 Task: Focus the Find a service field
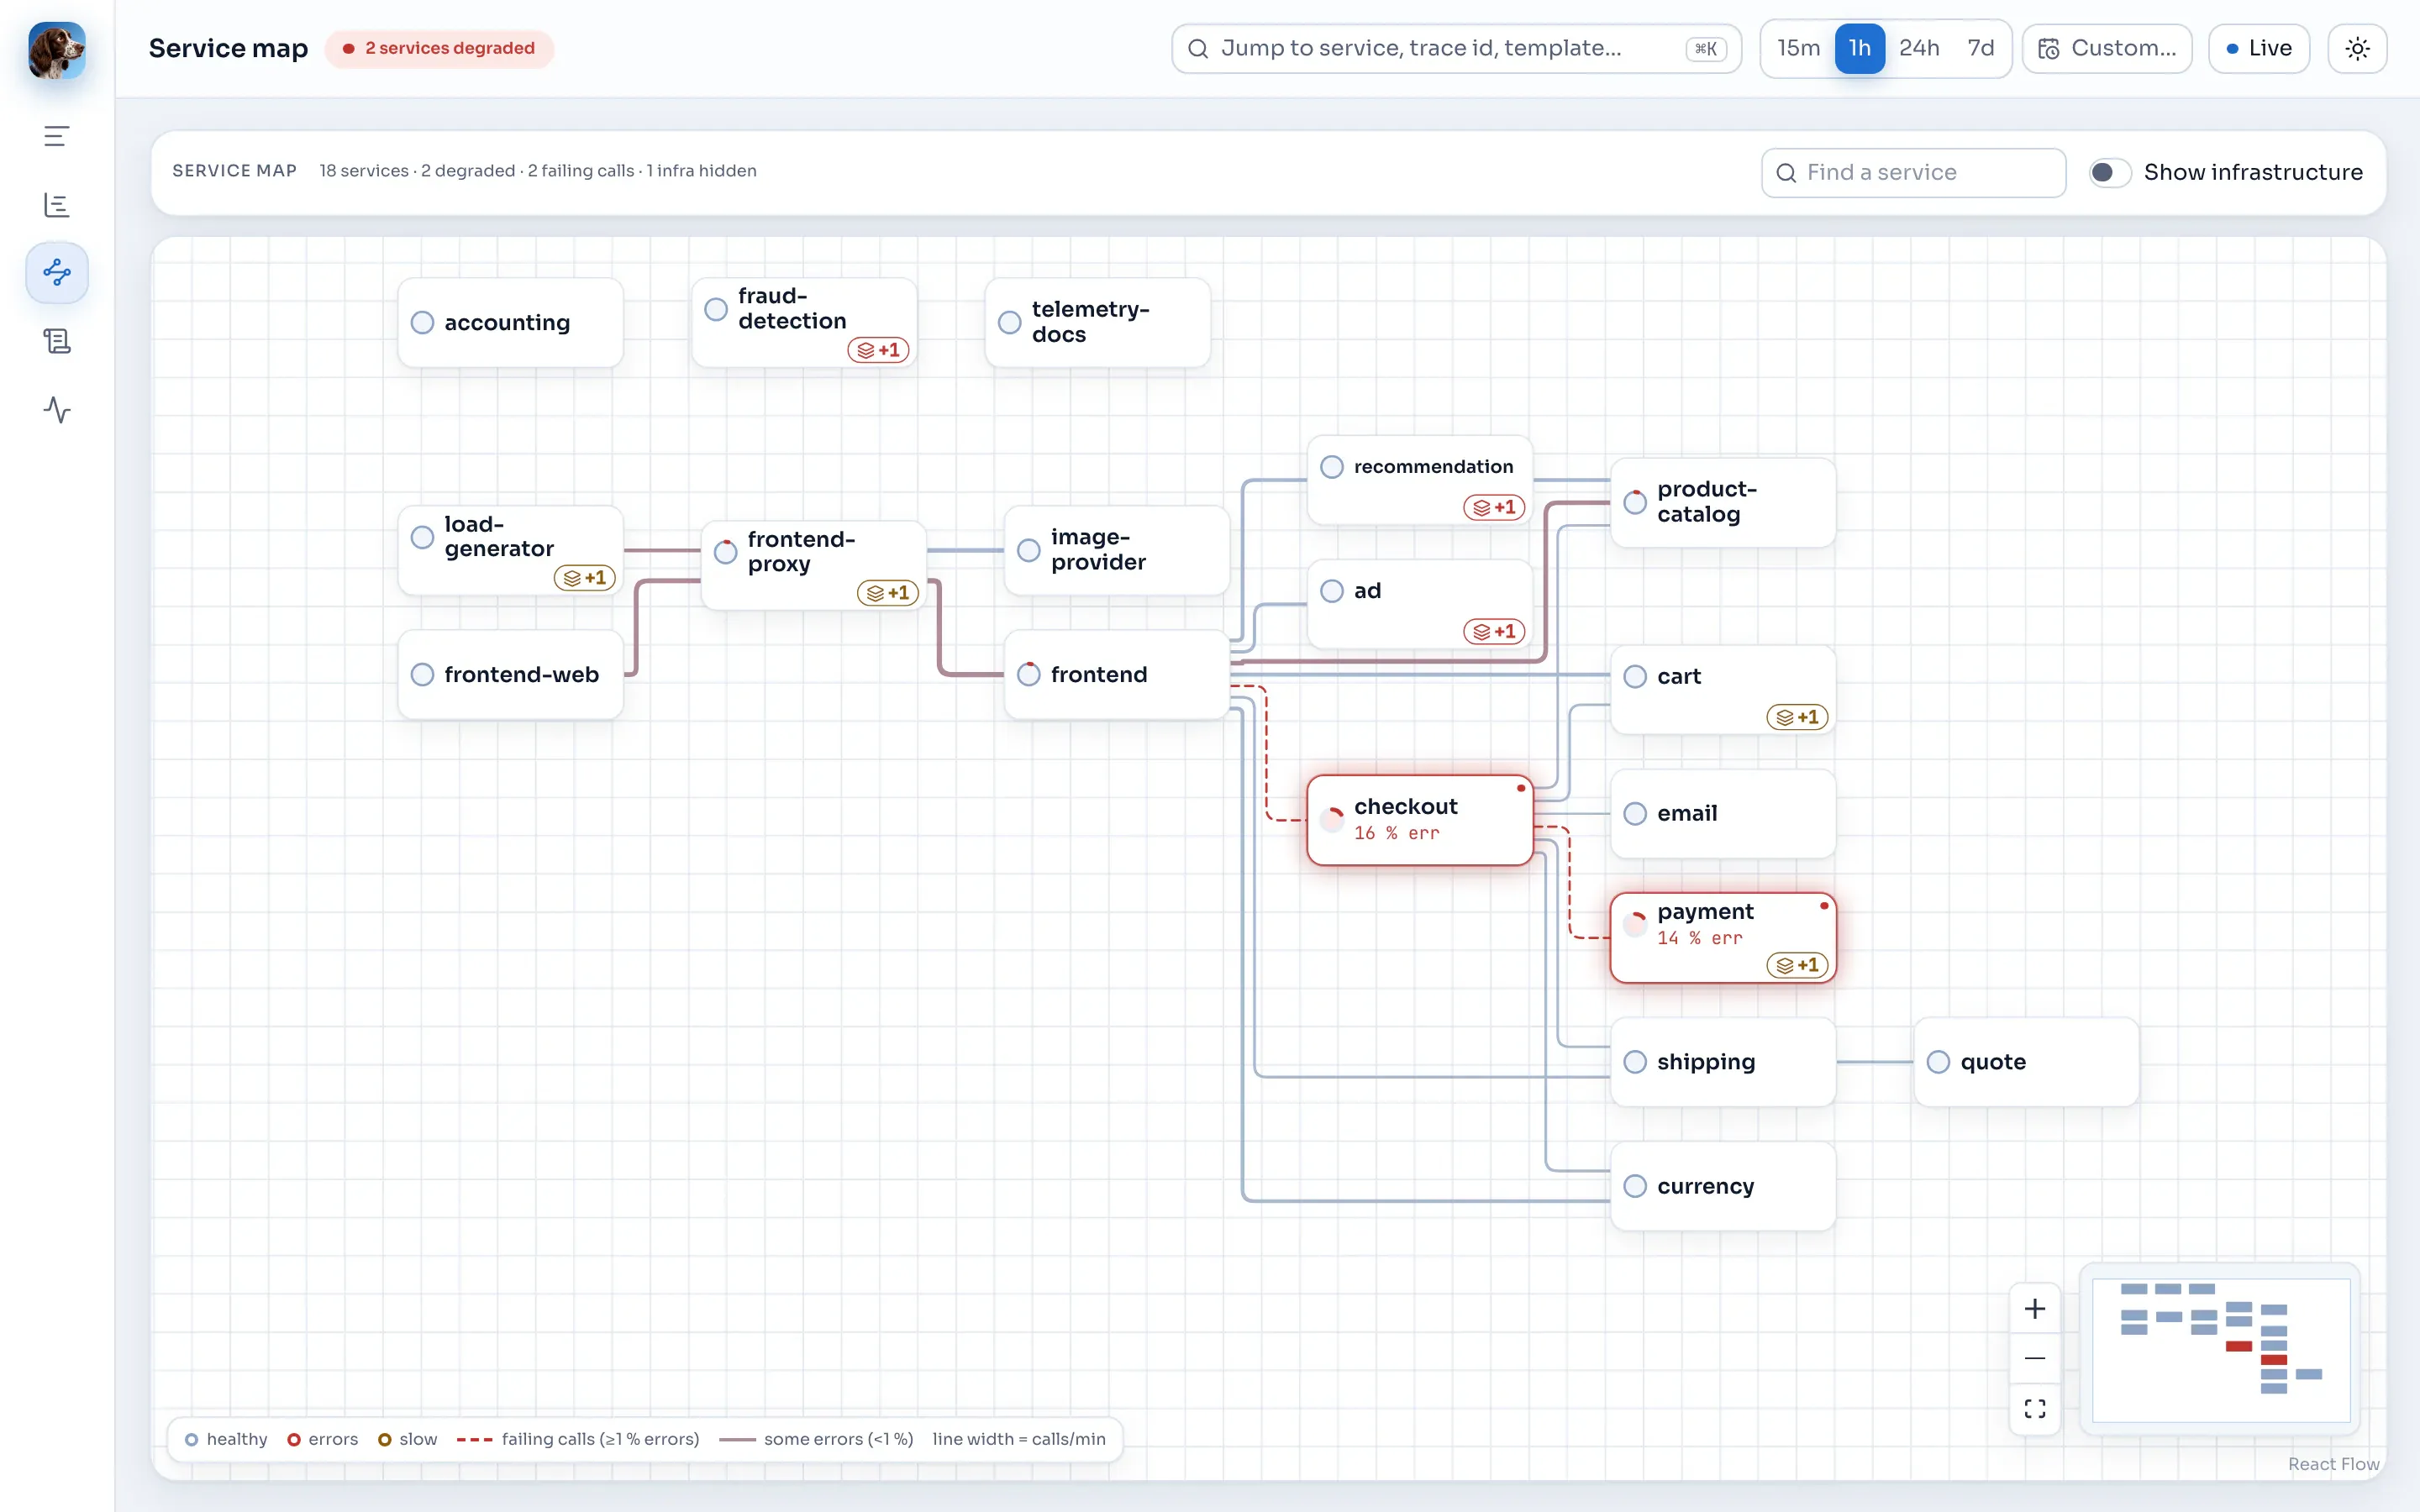point(1913,172)
